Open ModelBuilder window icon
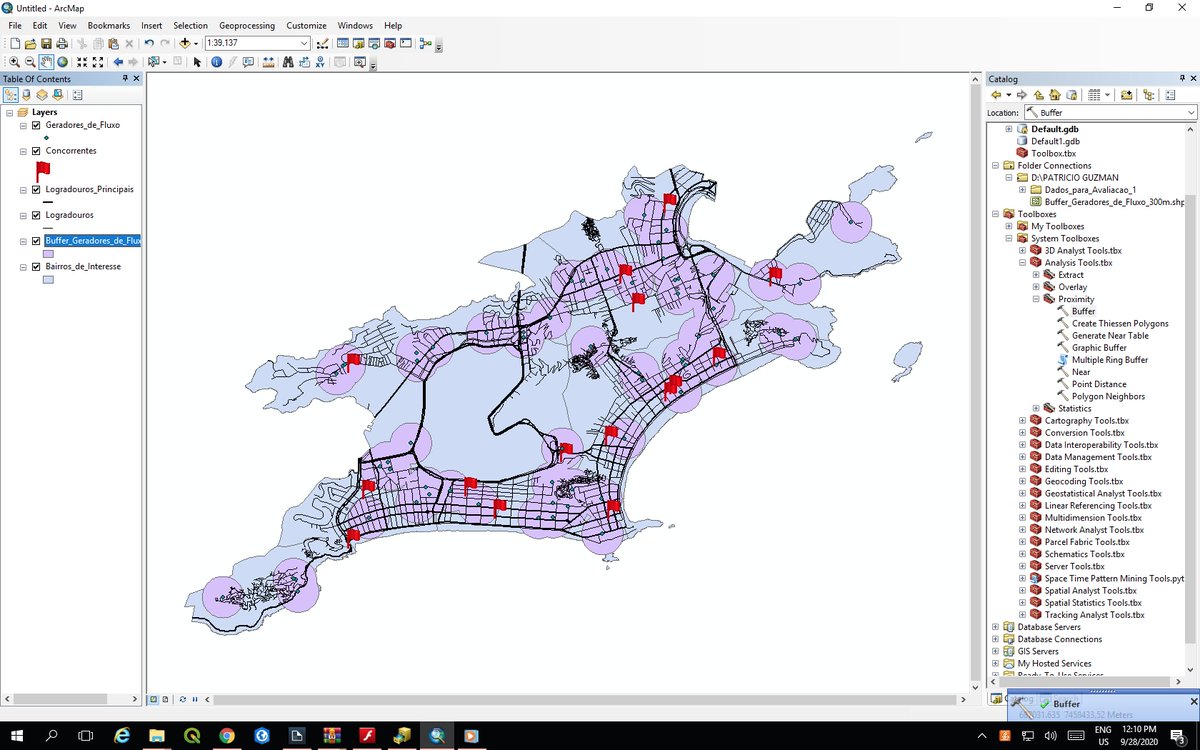The width and height of the screenshot is (1200, 750). pyautogui.click(x=425, y=43)
